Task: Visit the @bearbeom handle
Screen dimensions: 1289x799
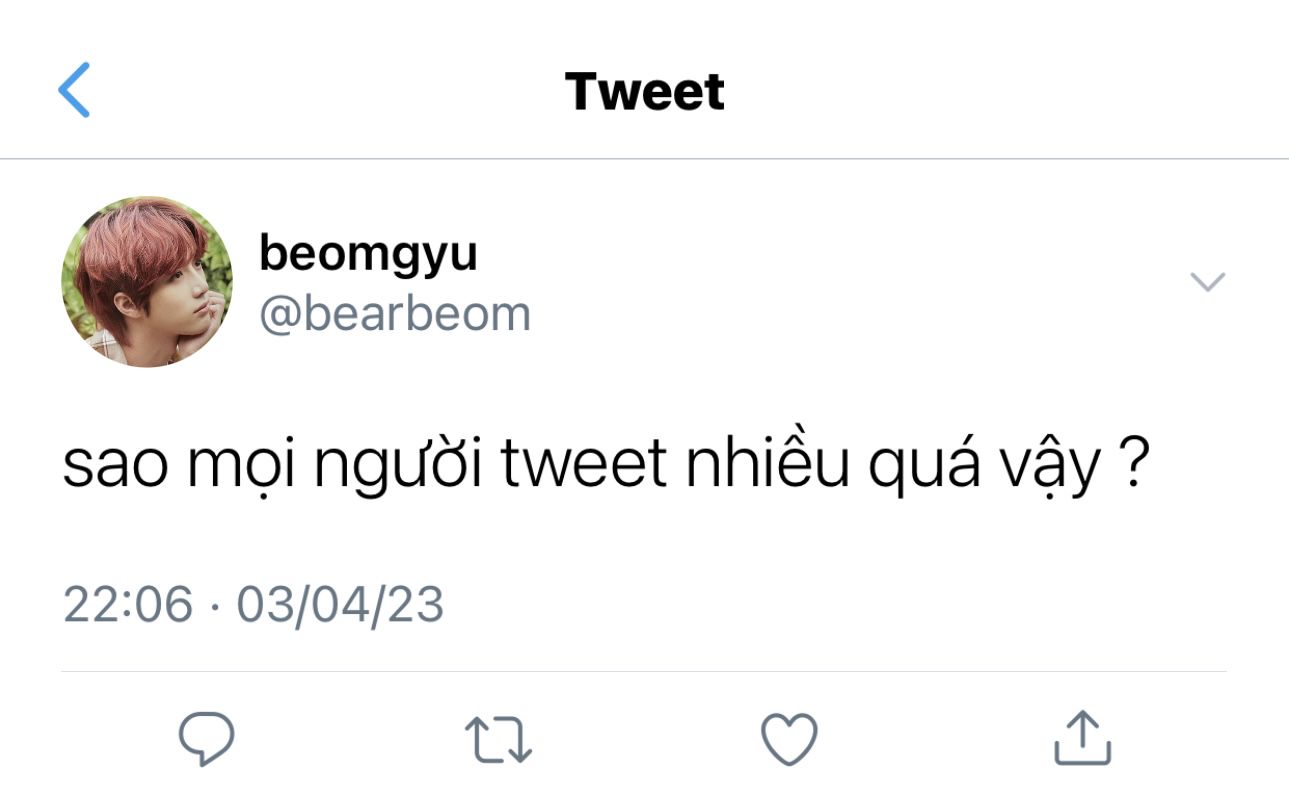Action: pyautogui.click(x=395, y=315)
